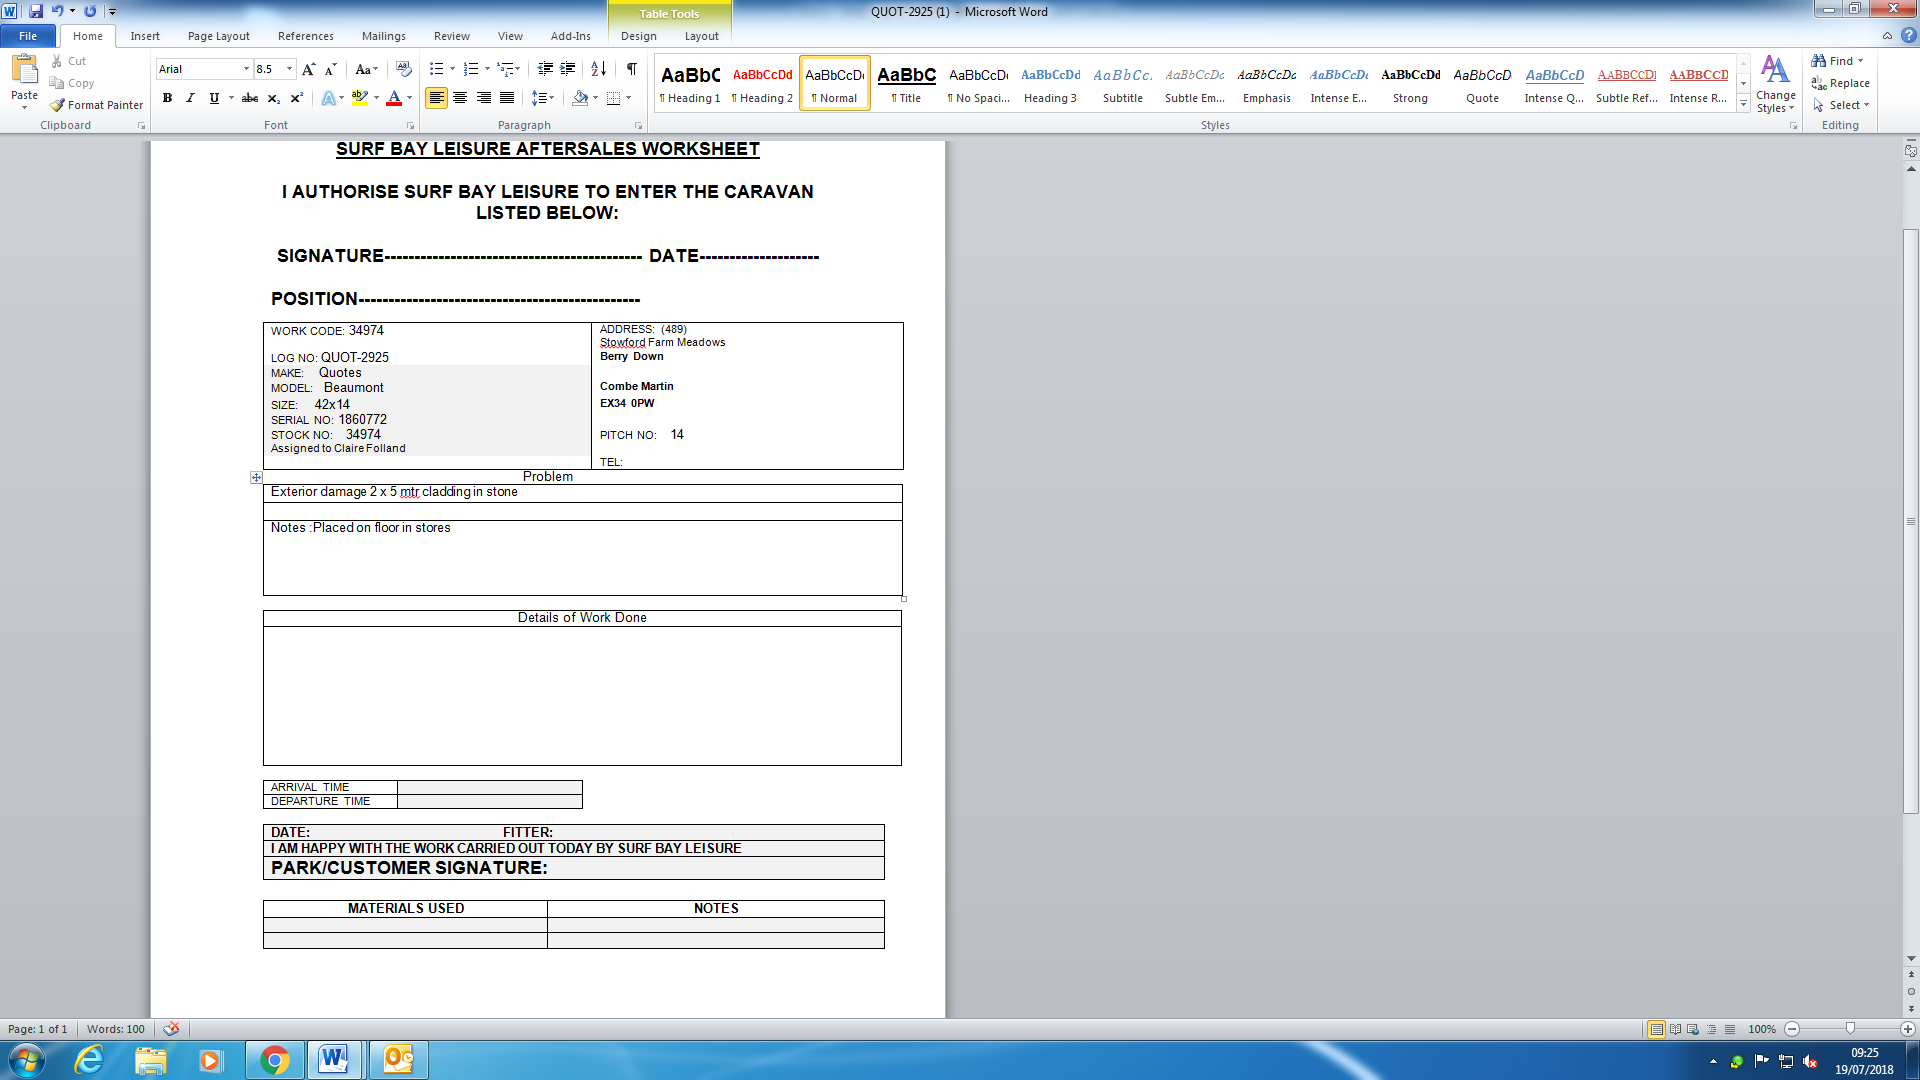Image resolution: width=1920 pixels, height=1080 pixels.
Task: Toggle Bold formatting
Action: coord(167,98)
